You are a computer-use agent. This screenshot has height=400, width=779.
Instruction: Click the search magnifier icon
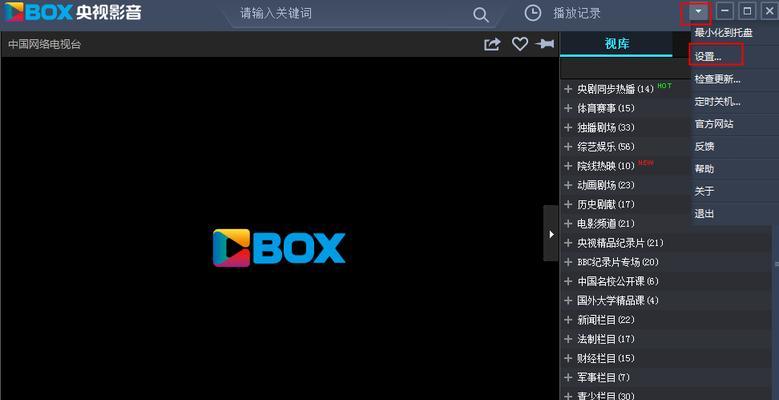point(480,14)
